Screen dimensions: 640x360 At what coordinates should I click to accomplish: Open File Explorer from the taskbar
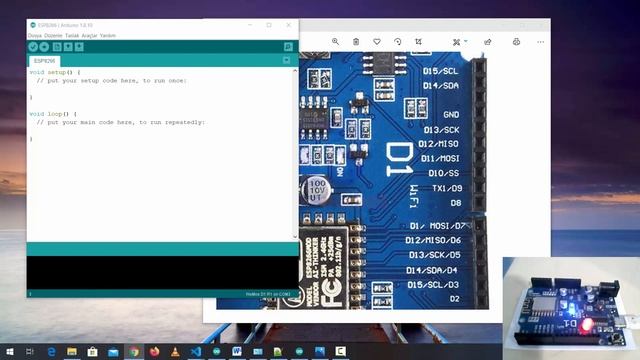72,351
